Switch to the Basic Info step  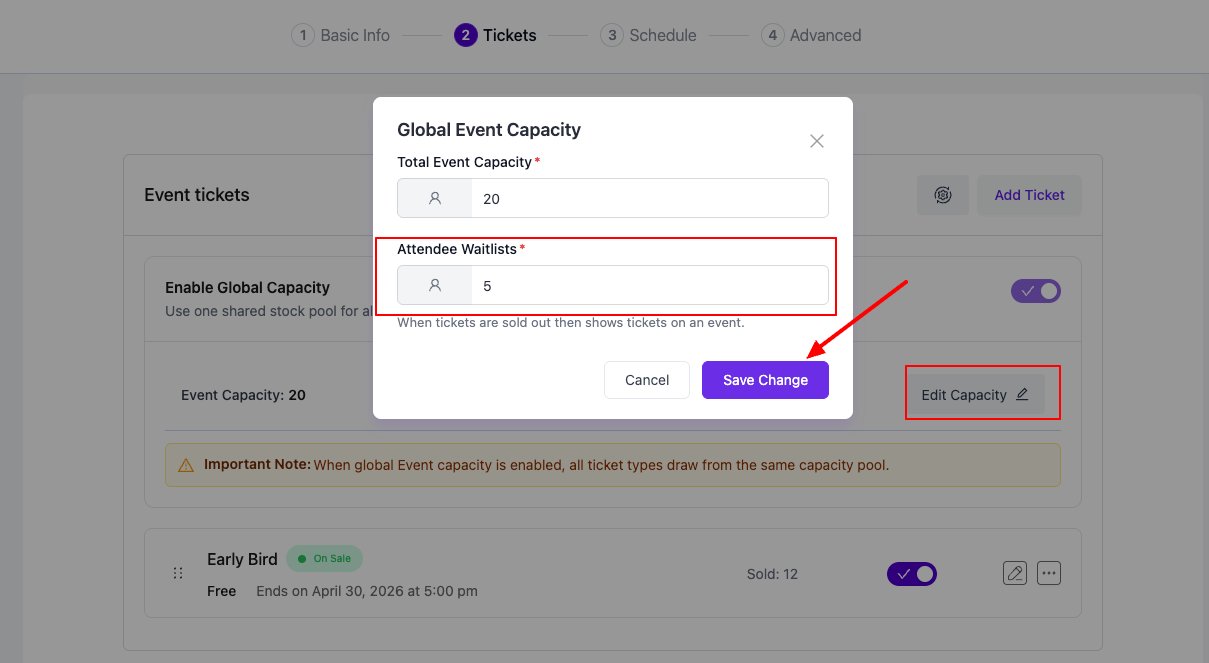click(341, 35)
